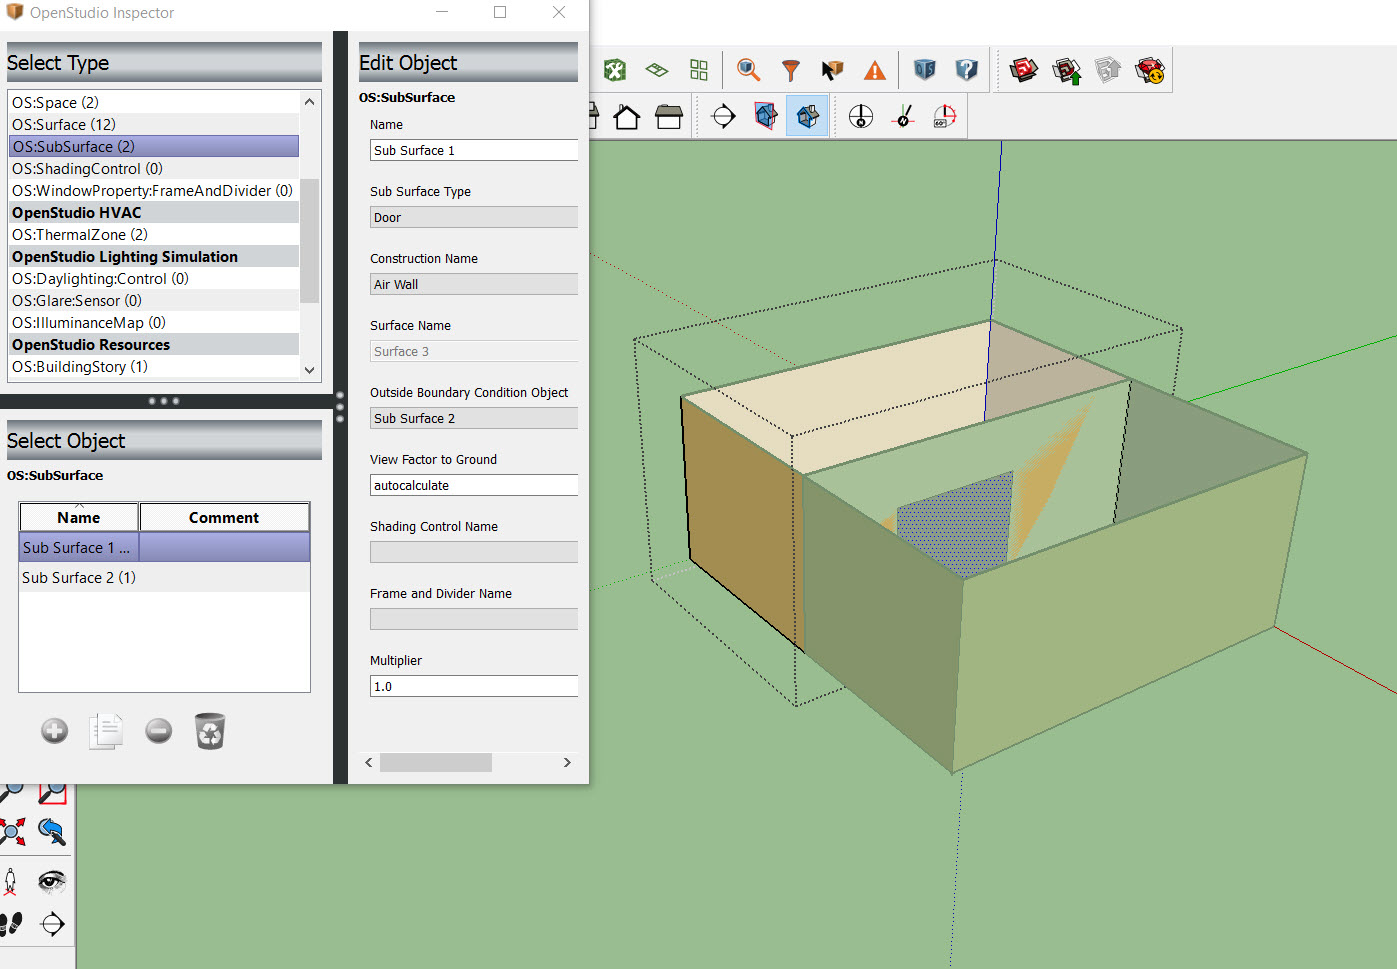Image resolution: width=1397 pixels, height=969 pixels.
Task: Click the Name field containing Sub Surface 1
Action: tap(474, 150)
